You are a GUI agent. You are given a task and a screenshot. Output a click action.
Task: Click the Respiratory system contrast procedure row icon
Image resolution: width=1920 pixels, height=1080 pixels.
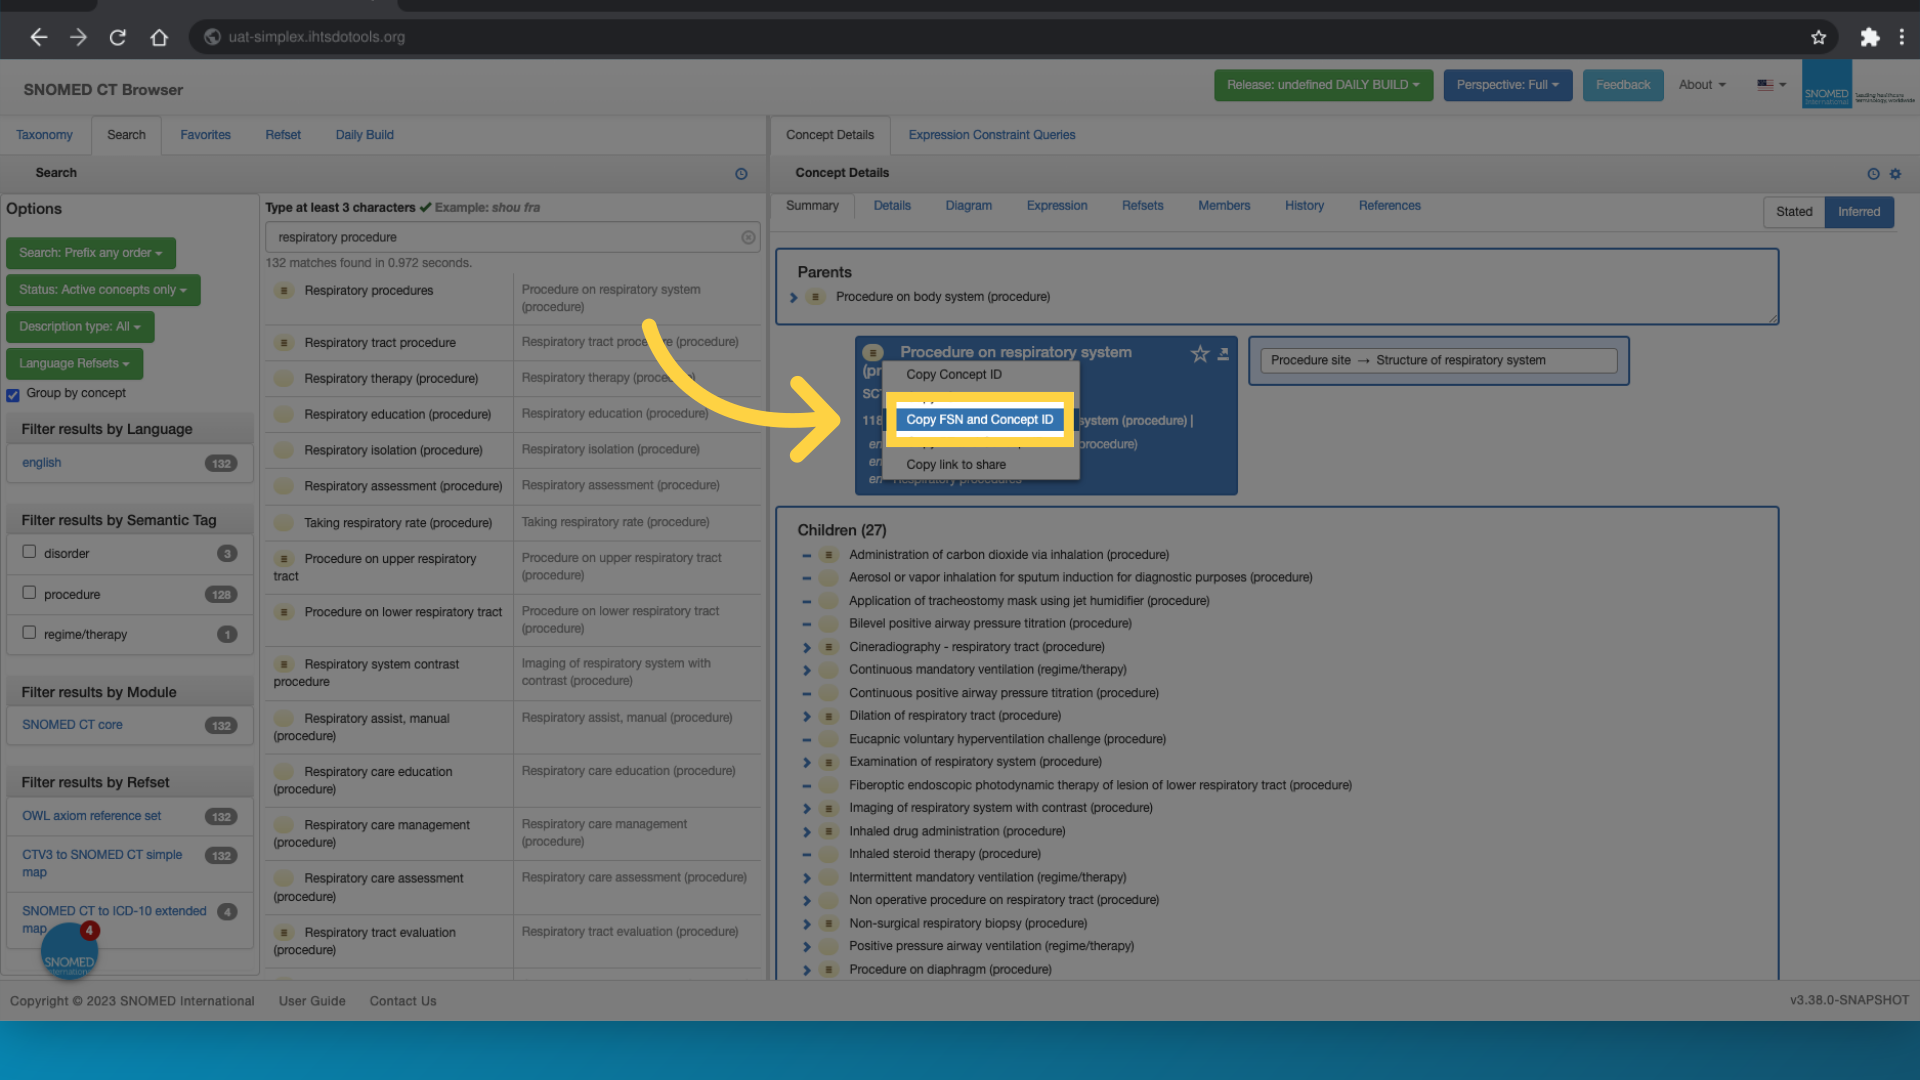(x=285, y=664)
